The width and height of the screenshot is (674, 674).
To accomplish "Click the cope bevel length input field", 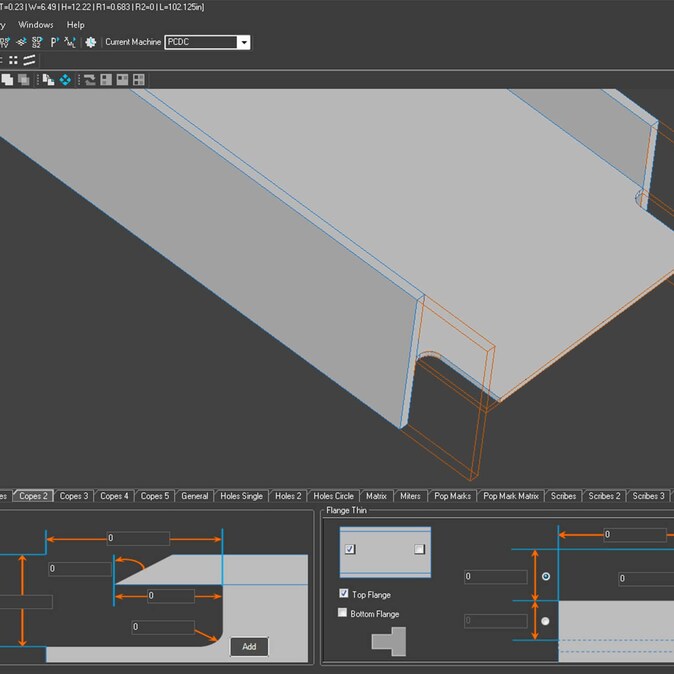I will 171,596.
